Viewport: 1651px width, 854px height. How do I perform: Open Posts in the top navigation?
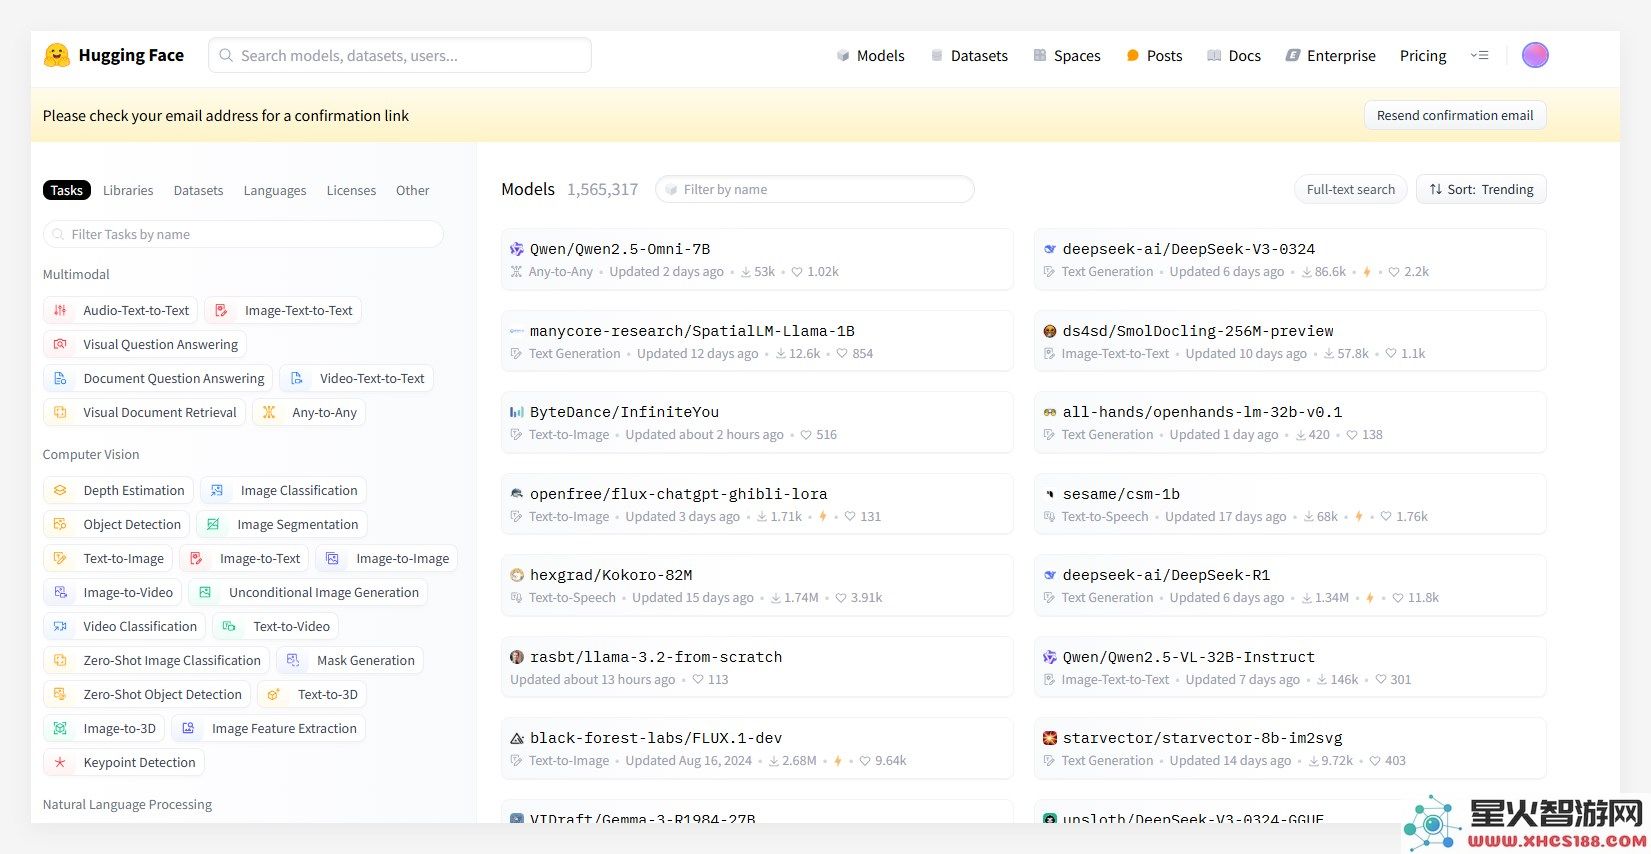pos(1154,56)
